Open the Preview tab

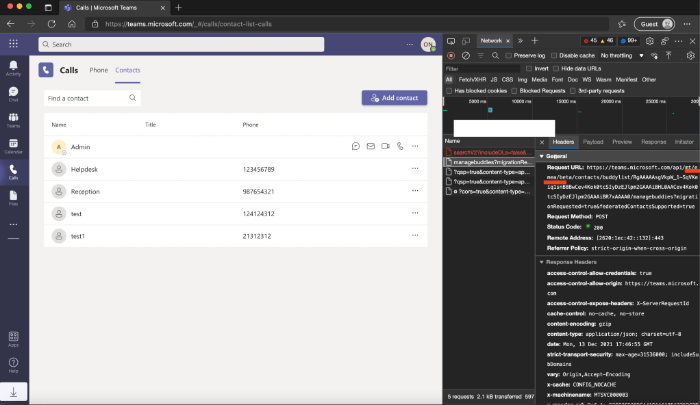622,142
